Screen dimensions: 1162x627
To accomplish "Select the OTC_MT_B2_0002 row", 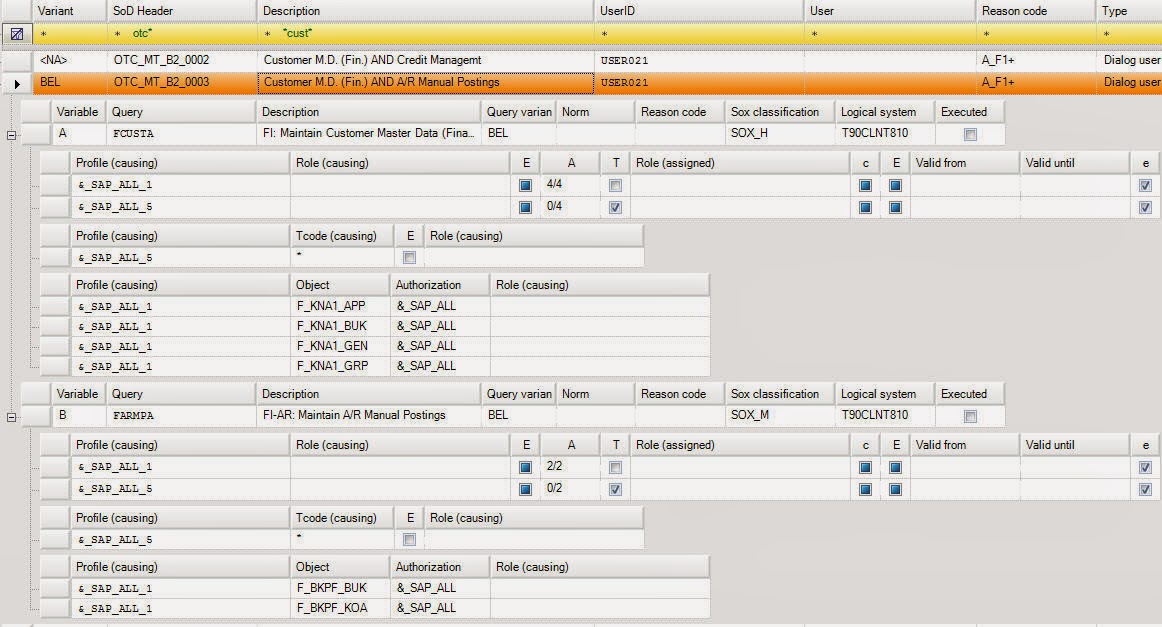I will click(180, 60).
